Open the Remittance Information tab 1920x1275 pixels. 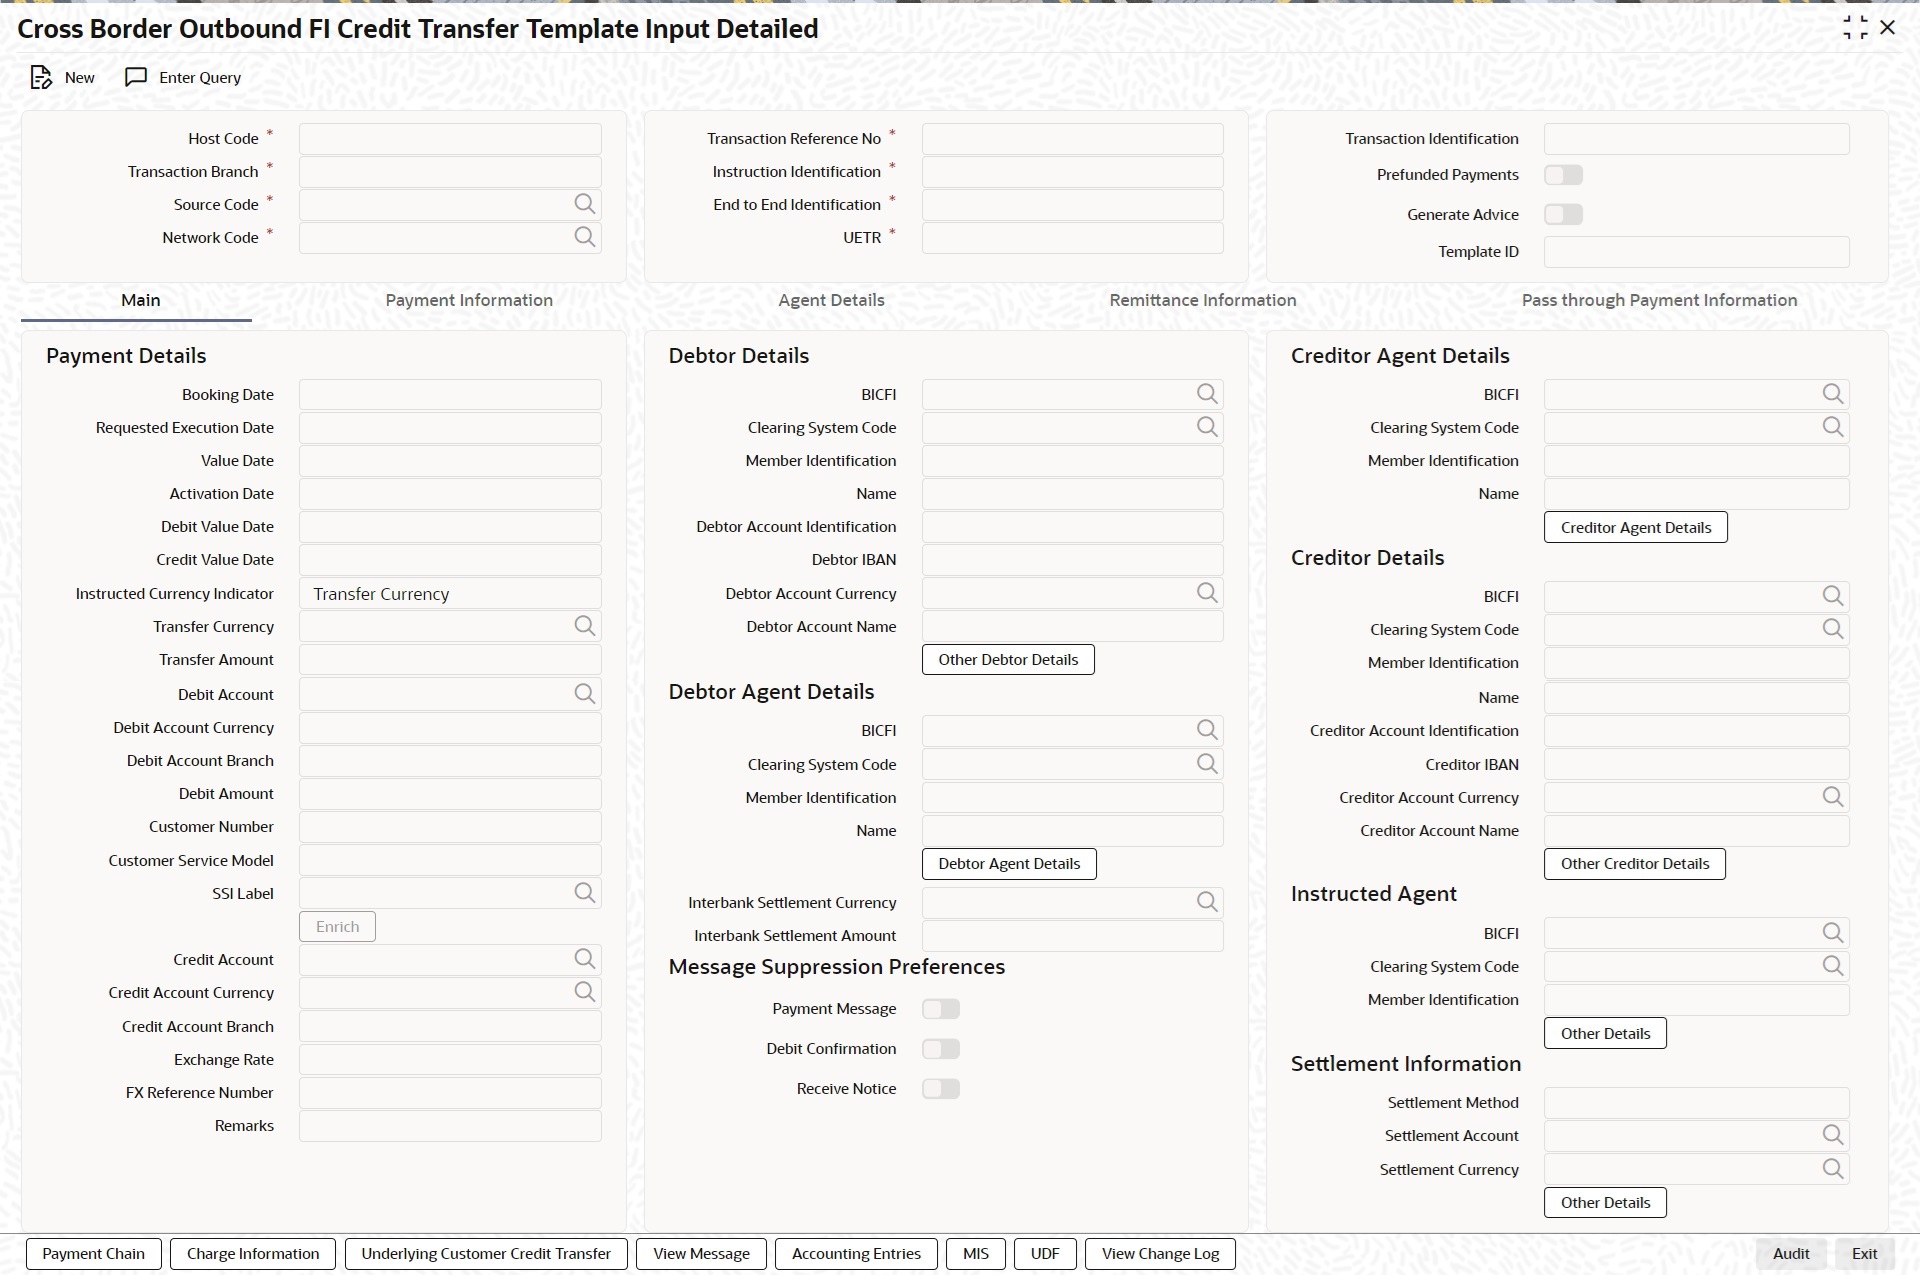1202,300
